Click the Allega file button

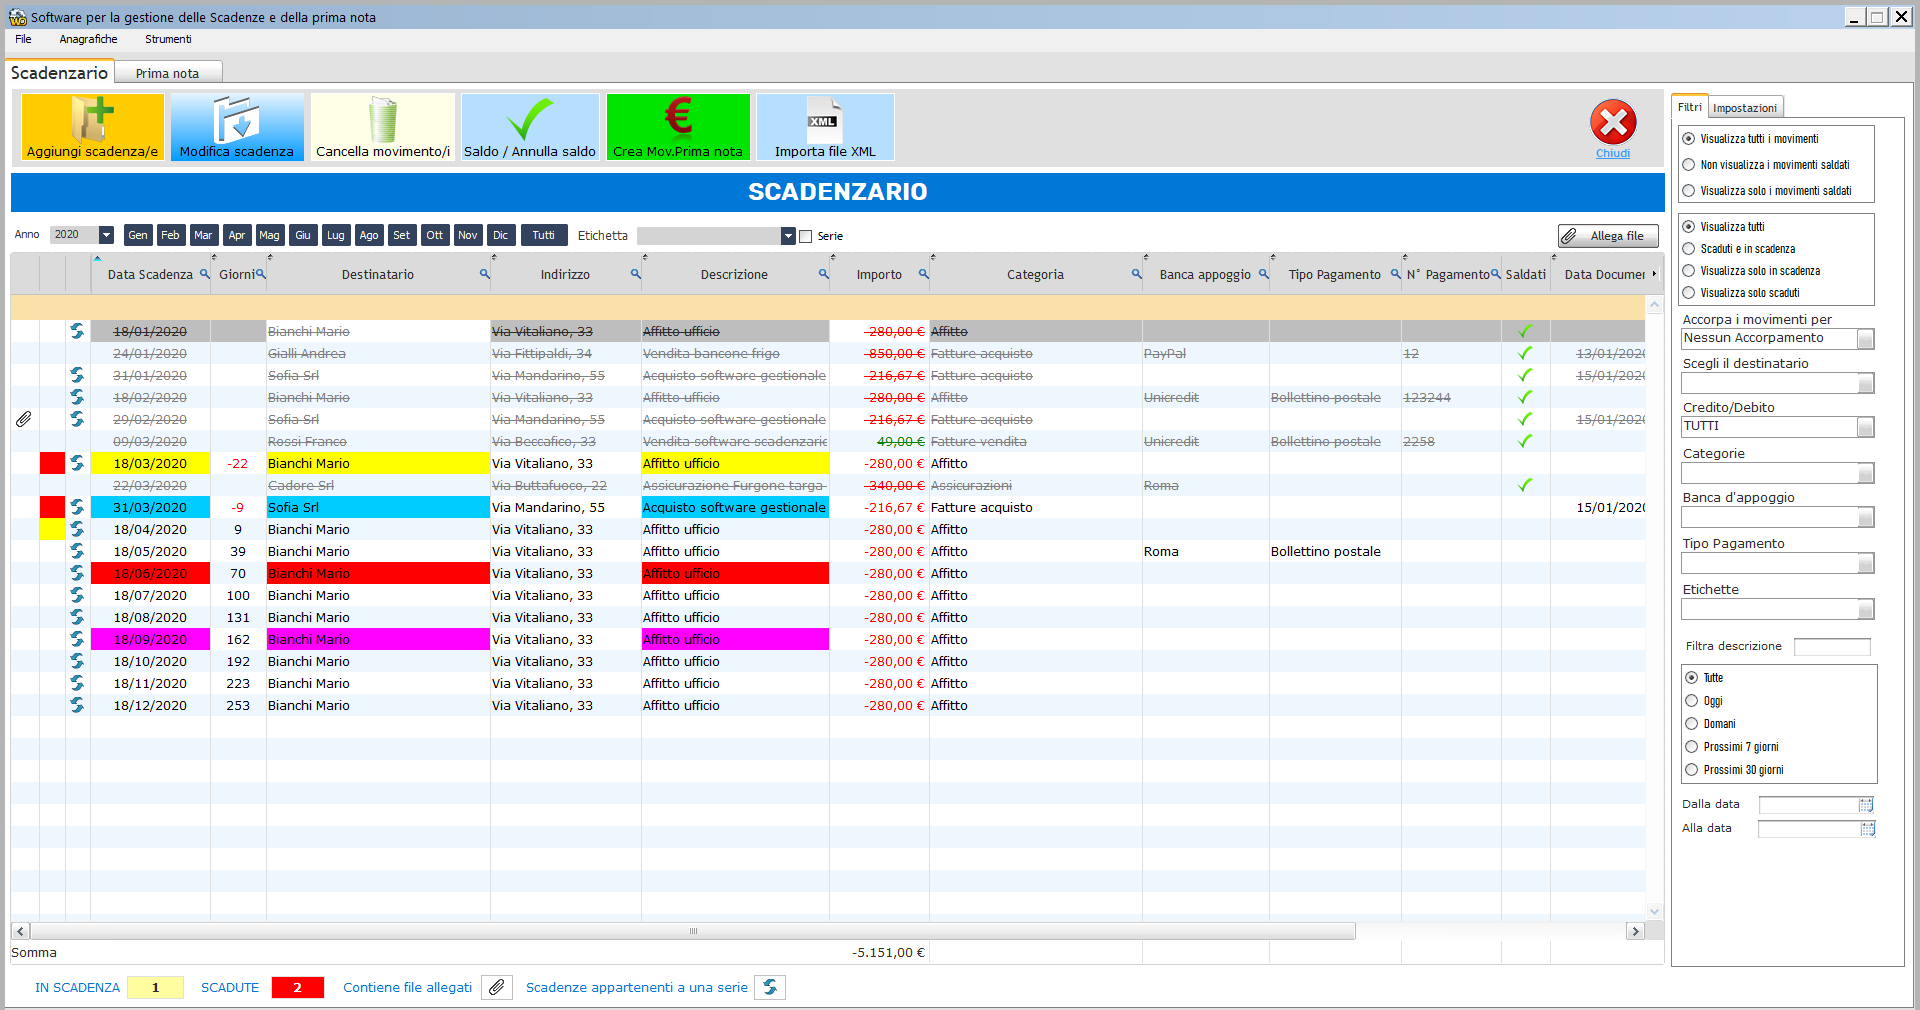tap(1607, 236)
